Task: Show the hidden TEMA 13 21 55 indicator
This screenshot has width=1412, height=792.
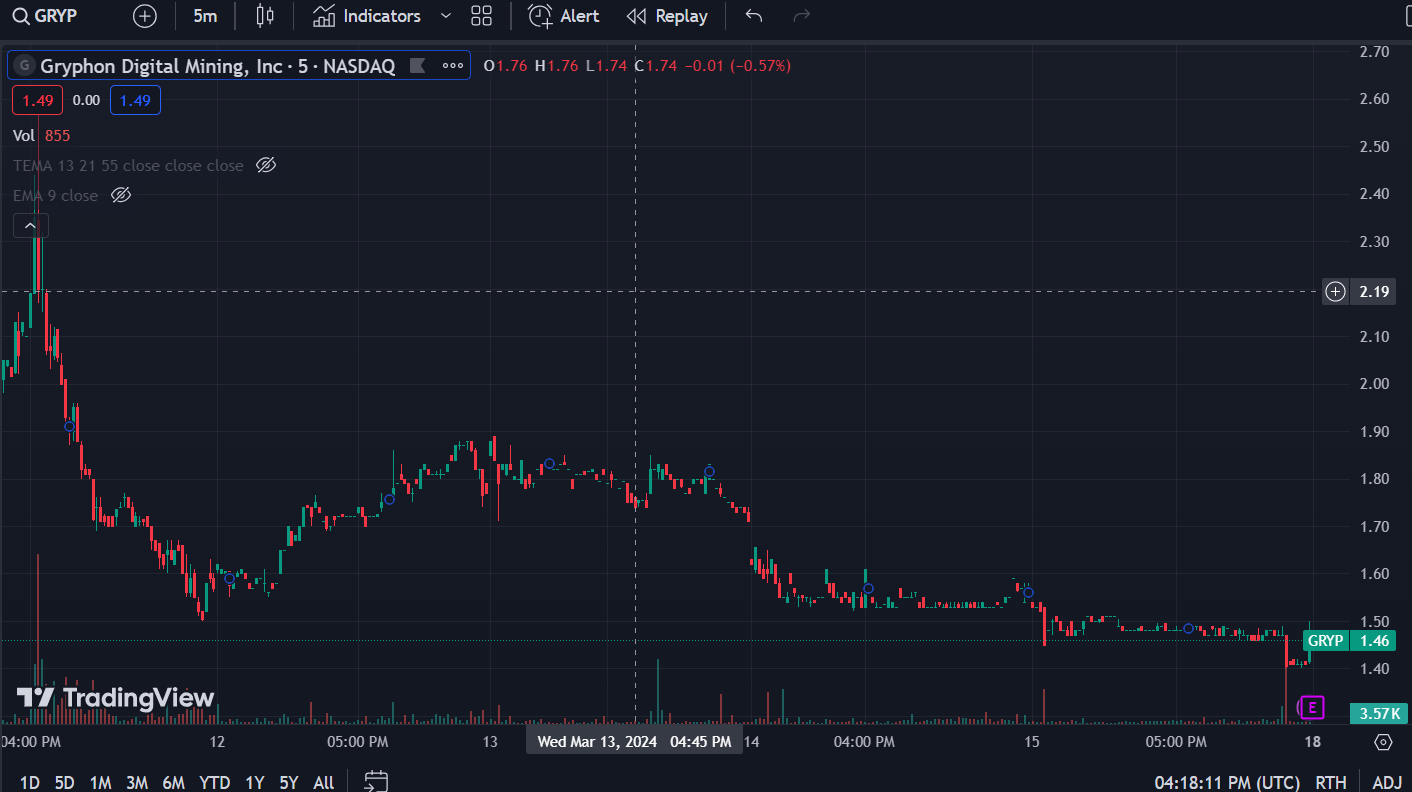Action: [265, 165]
